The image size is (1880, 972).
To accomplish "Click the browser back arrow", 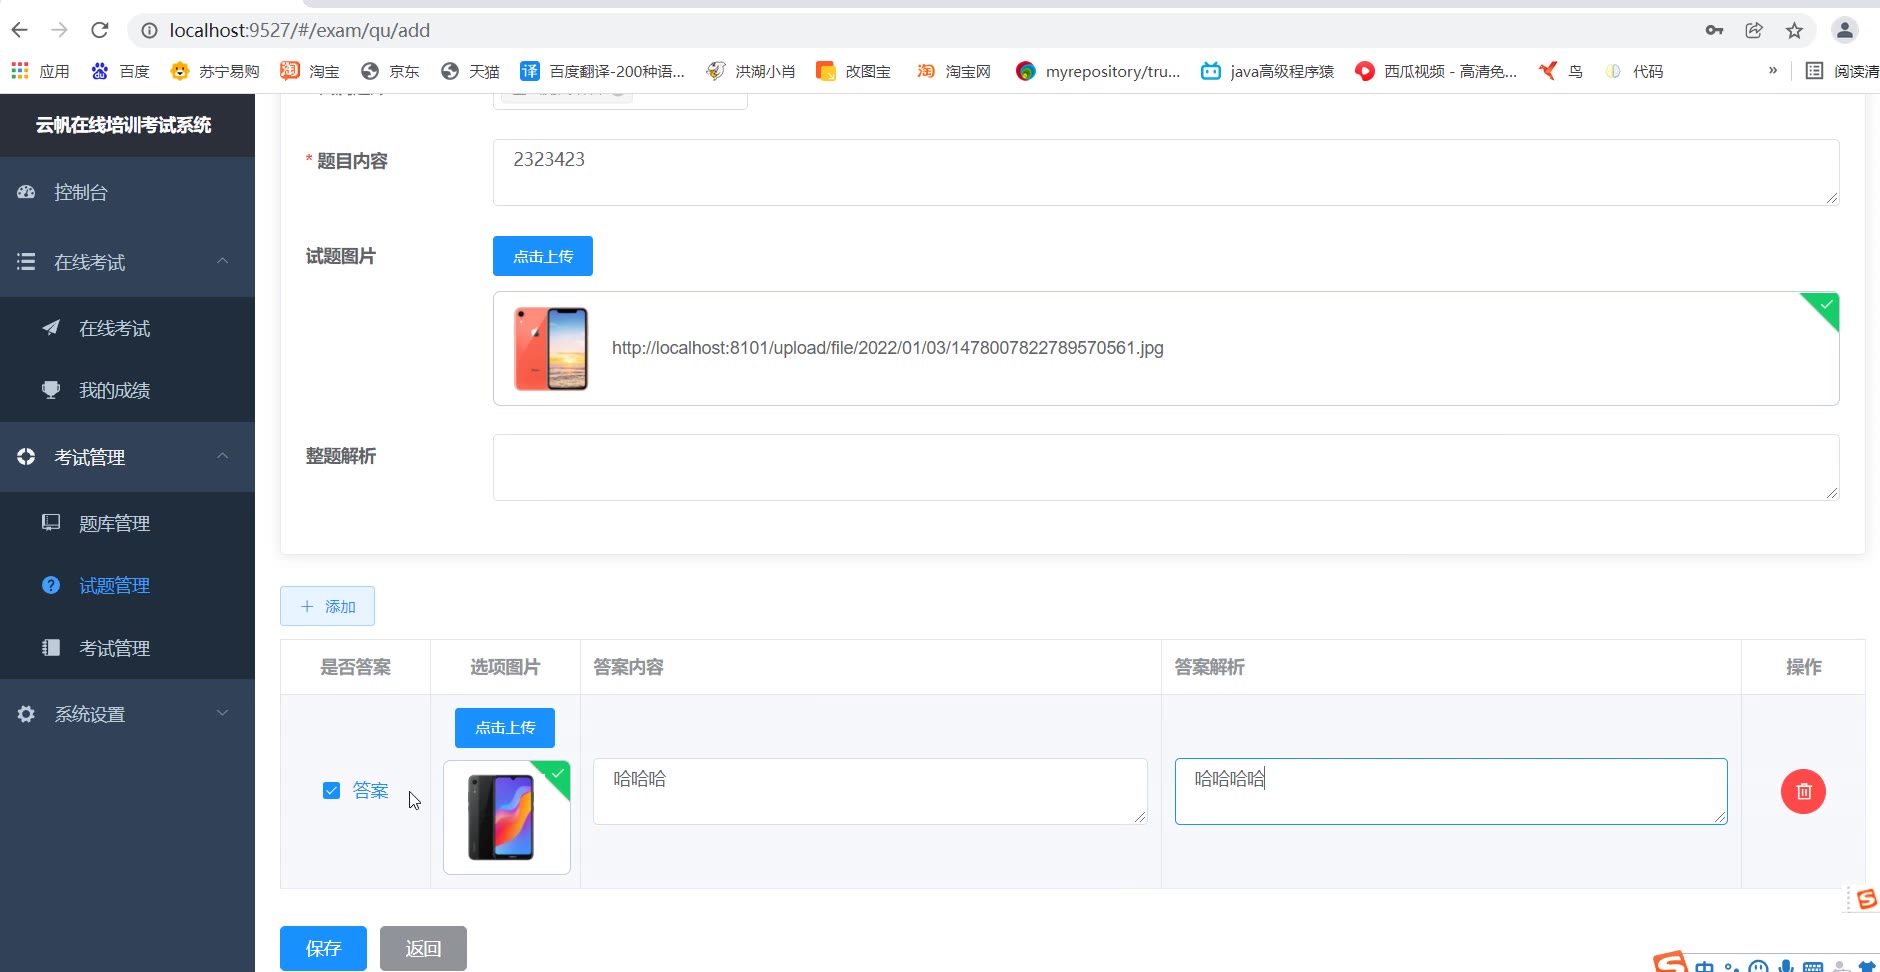I will click(20, 30).
